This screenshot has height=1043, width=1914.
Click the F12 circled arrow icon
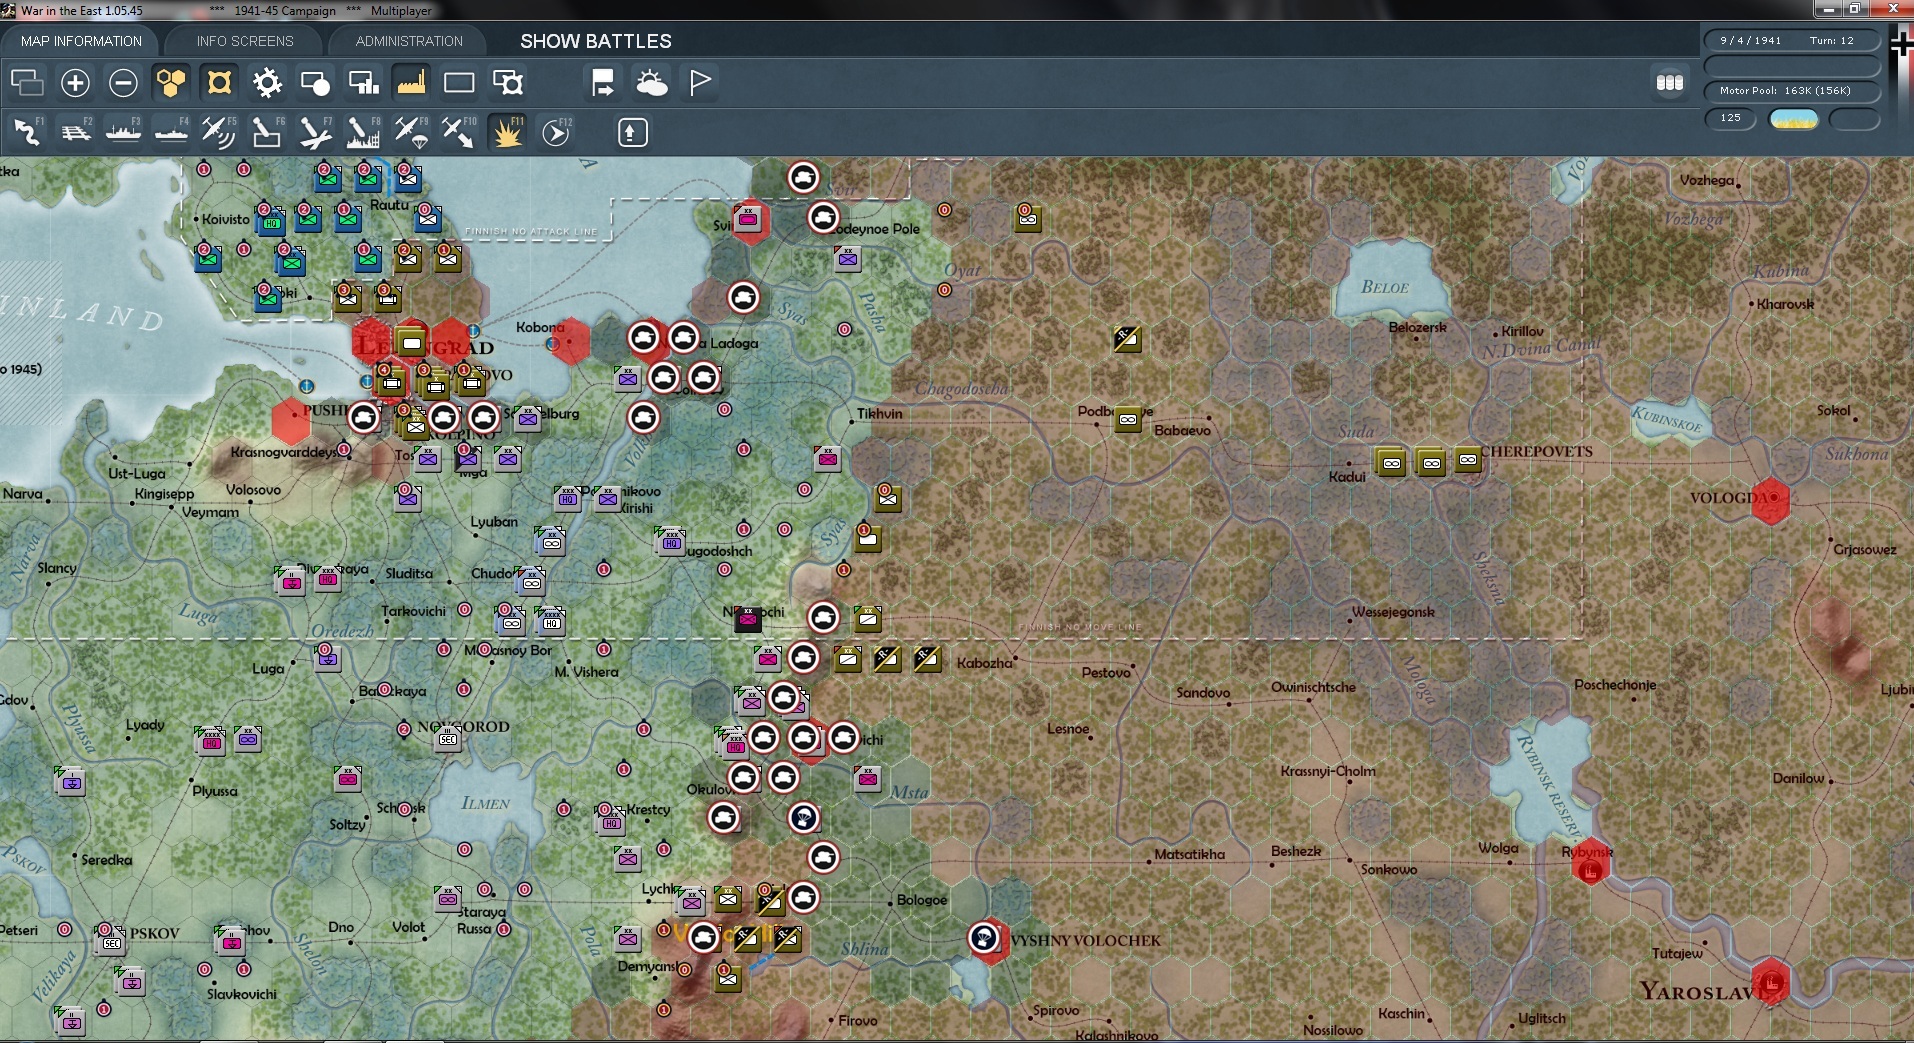[x=555, y=132]
